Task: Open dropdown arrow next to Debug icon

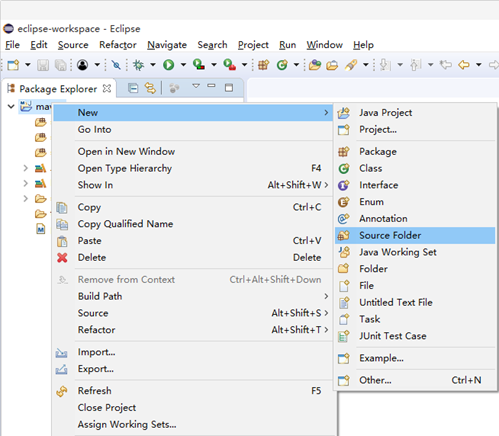Action: pos(153,65)
